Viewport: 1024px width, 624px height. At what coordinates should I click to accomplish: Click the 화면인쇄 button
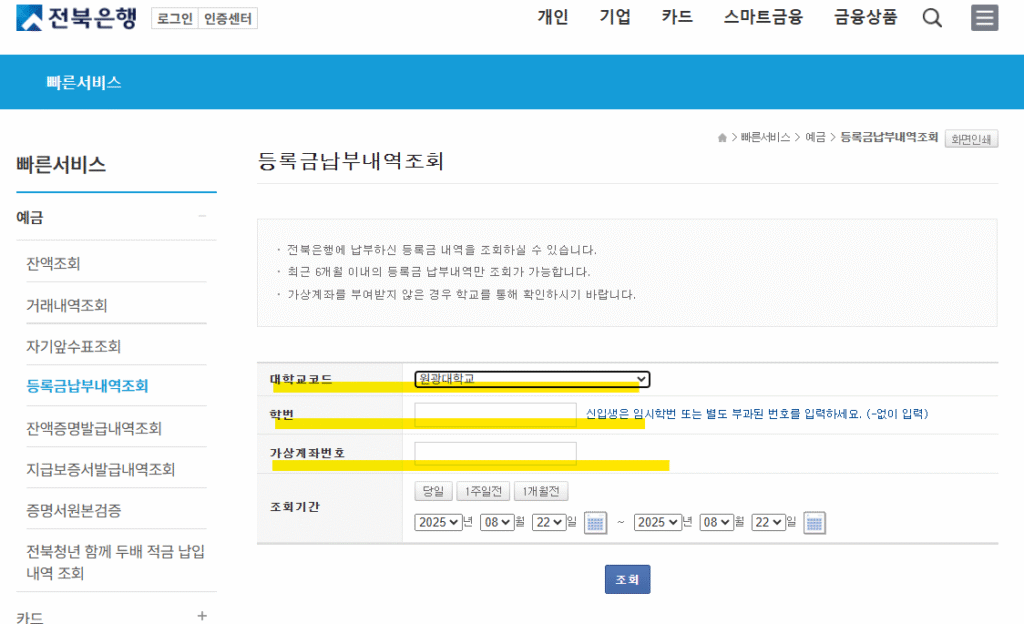point(971,139)
